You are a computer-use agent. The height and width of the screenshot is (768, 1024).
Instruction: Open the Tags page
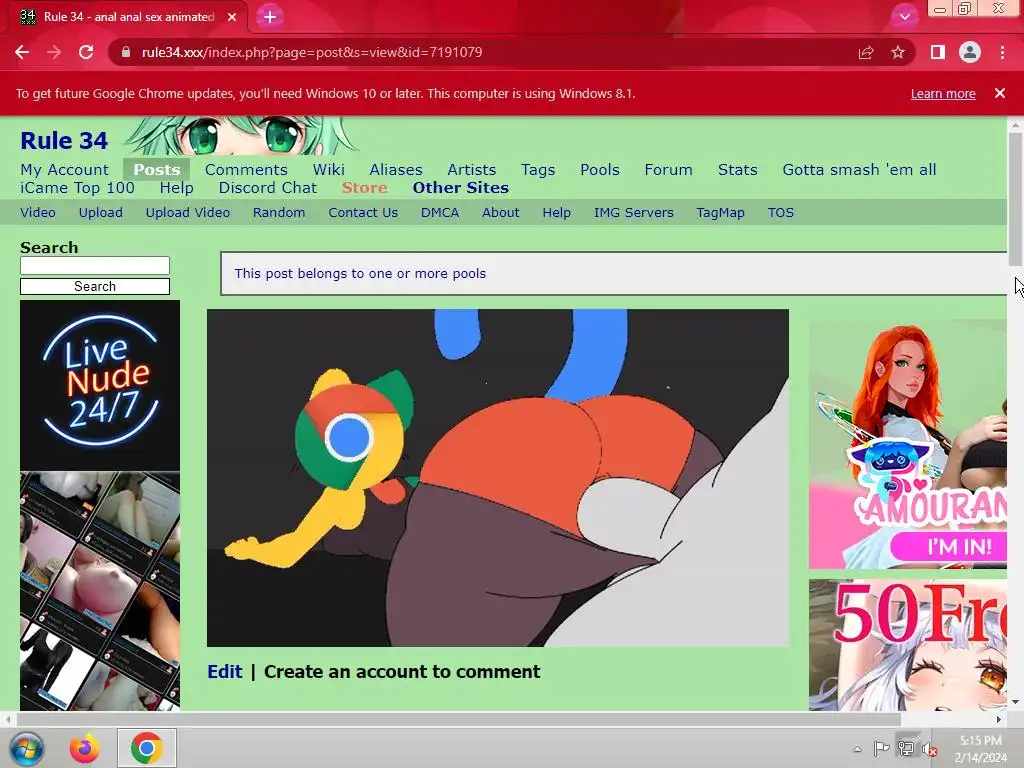click(x=538, y=170)
